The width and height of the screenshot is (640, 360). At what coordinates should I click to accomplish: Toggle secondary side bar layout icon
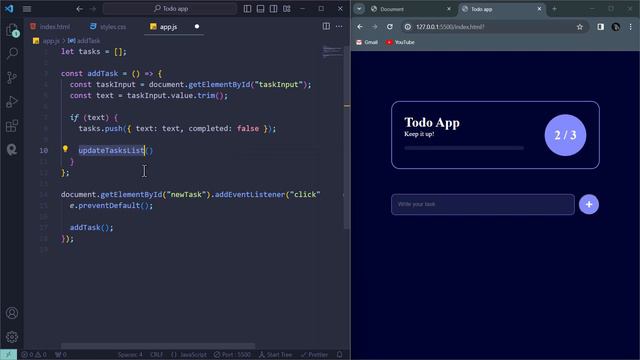click(273, 9)
